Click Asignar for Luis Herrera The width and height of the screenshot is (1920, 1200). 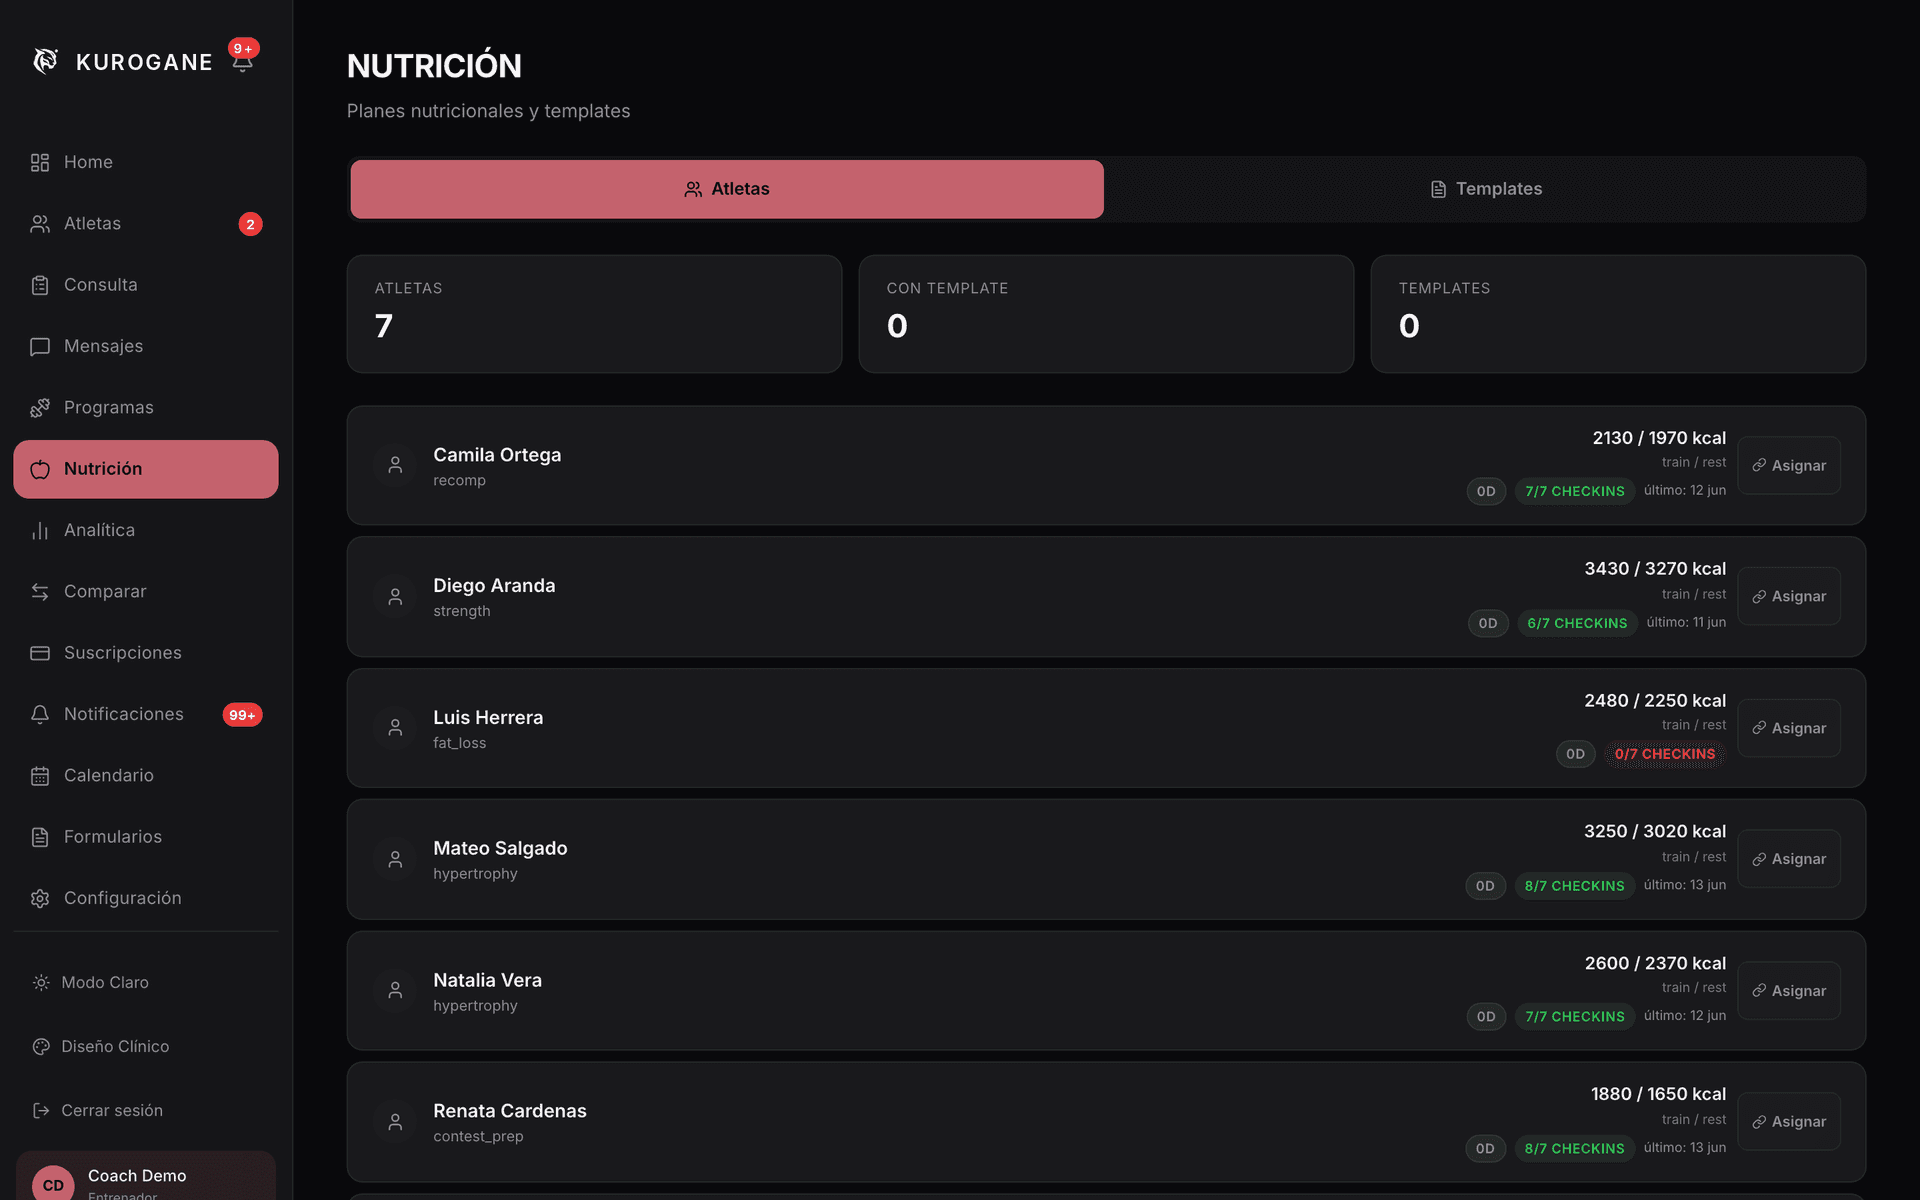1789,728
